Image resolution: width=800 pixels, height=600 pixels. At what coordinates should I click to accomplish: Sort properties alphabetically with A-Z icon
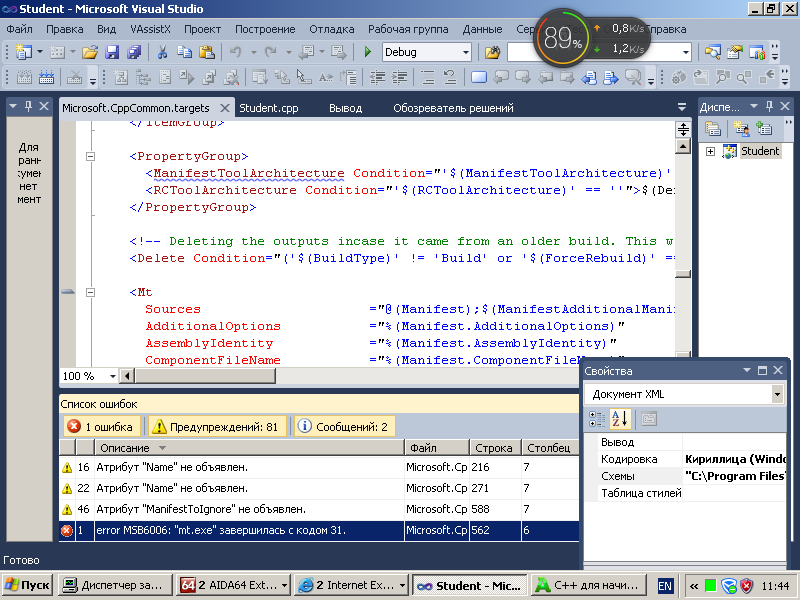pos(619,419)
